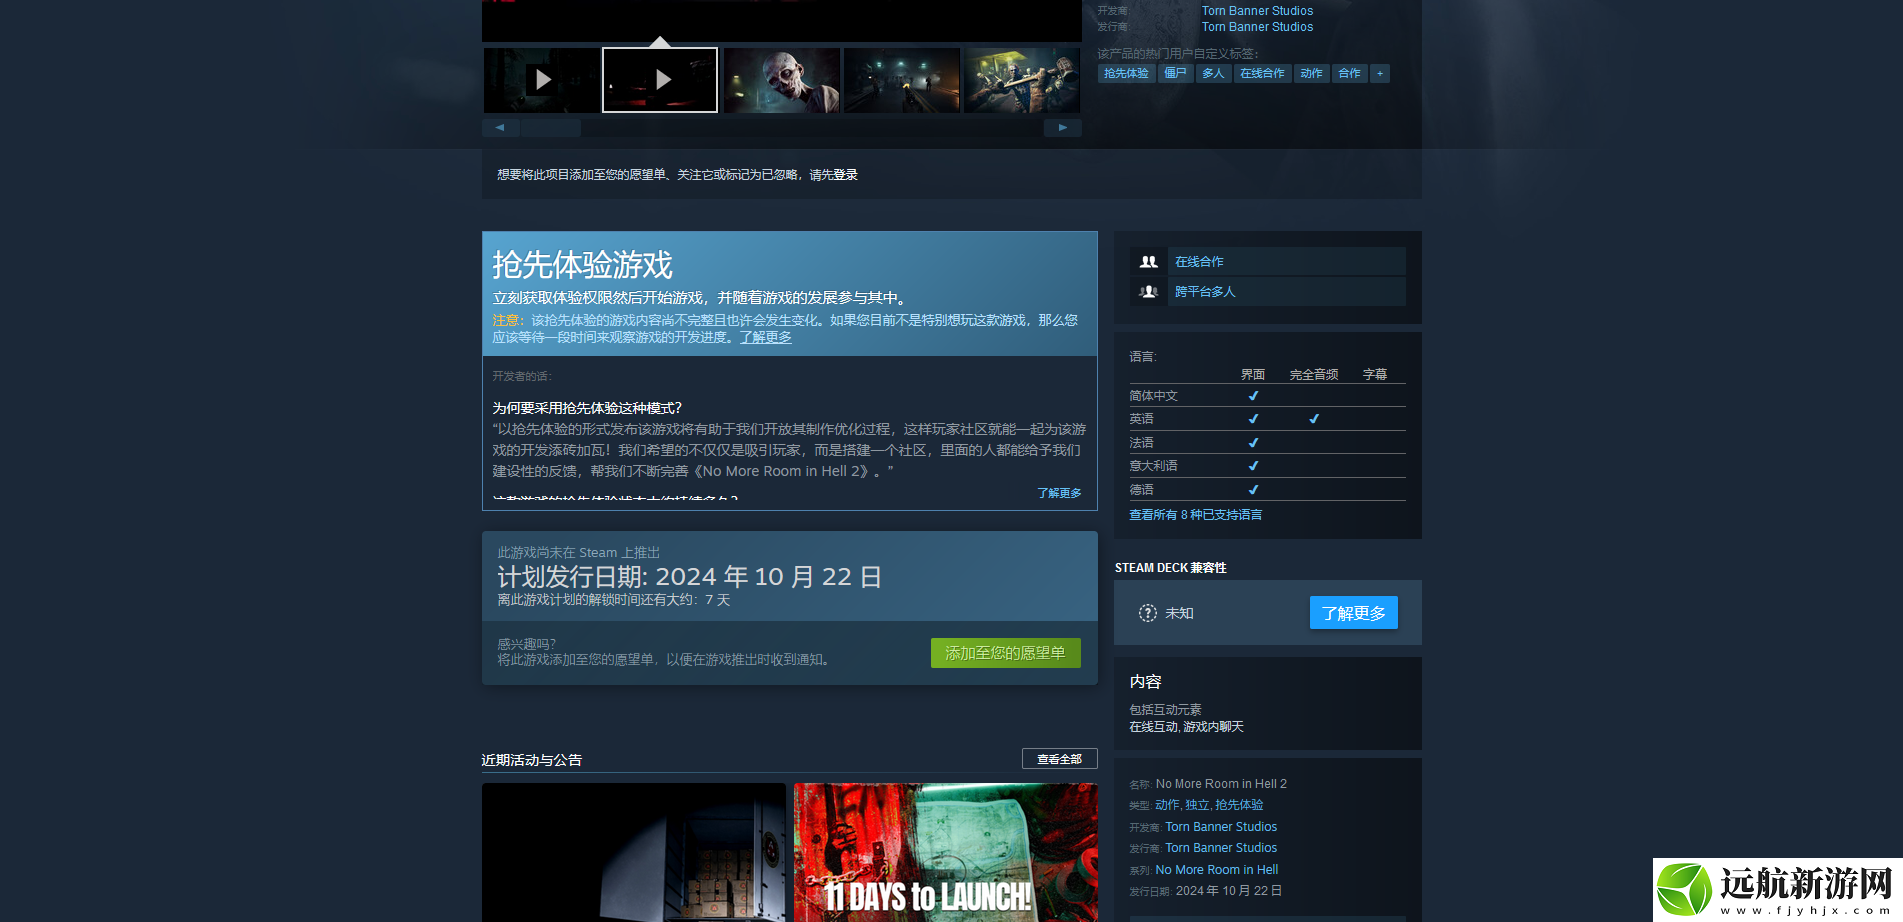Click 查看全部 for recent events
This screenshot has width=1903, height=922.
pos(1059,759)
